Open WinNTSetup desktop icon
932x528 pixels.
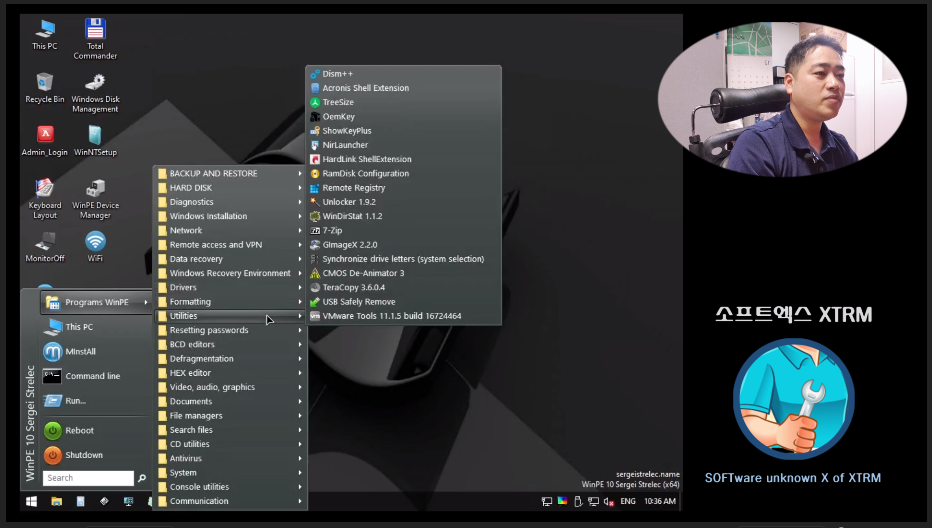click(x=95, y=141)
